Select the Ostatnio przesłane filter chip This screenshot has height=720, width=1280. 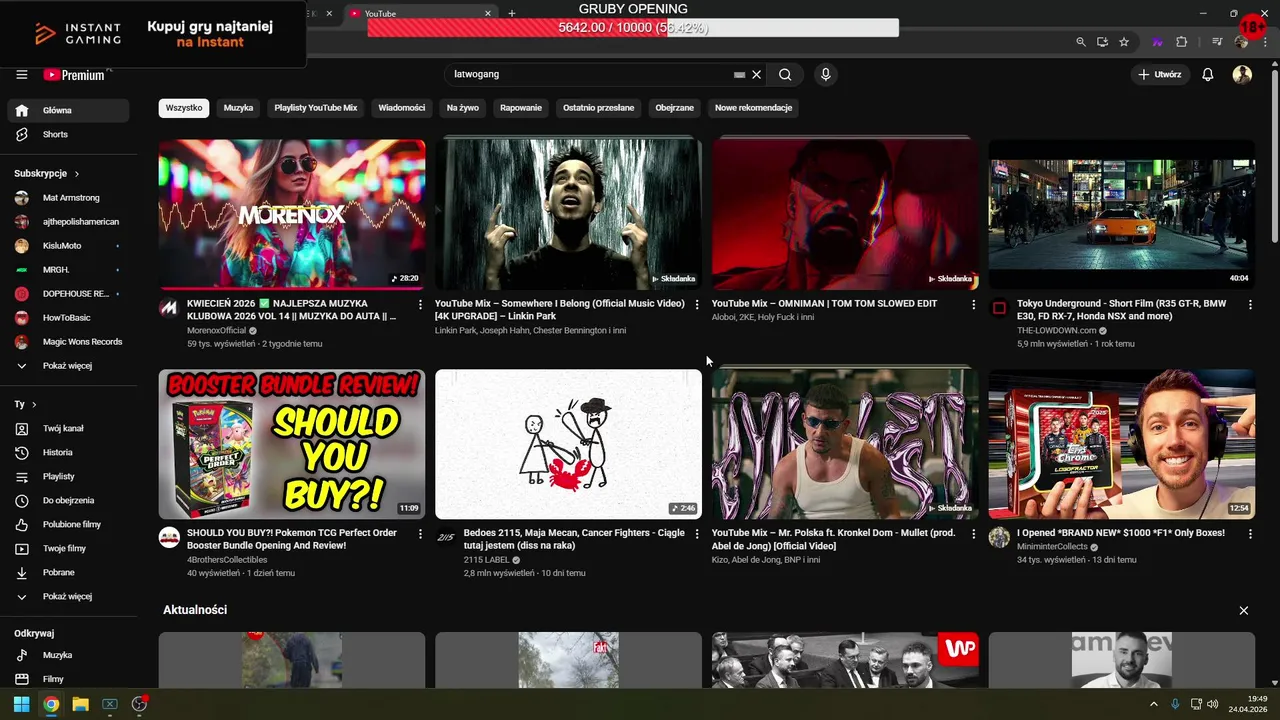pos(598,107)
